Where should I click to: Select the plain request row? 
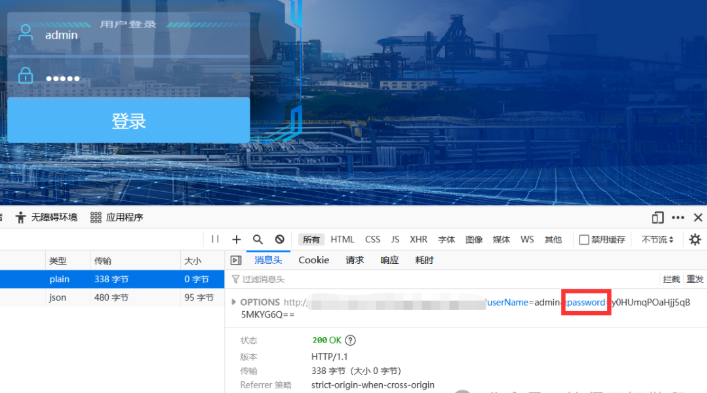click(112, 279)
